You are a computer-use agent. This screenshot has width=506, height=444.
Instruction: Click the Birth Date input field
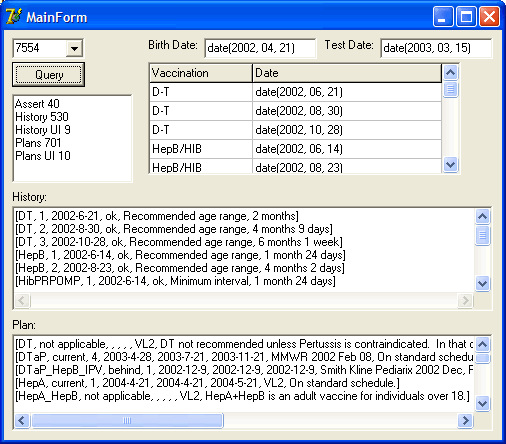pos(260,48)
